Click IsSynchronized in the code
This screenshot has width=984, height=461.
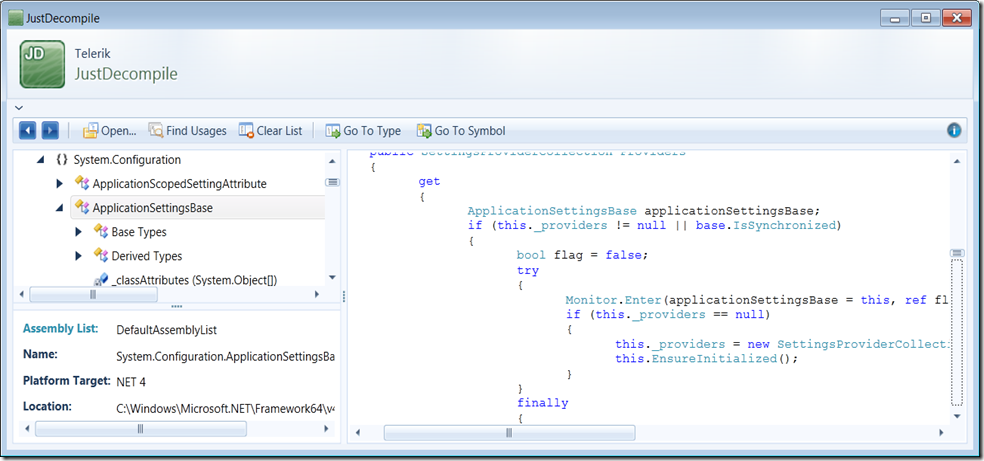(784, 225)
